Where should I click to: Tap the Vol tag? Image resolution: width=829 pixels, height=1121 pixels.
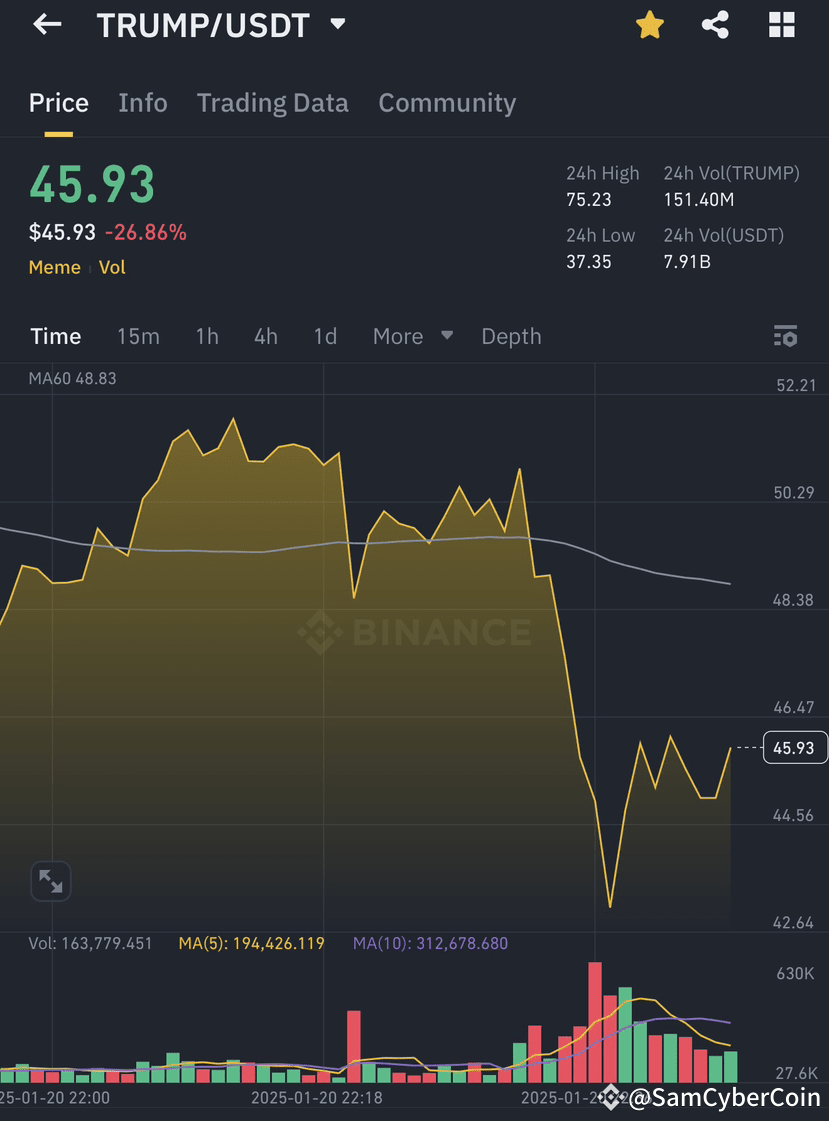tap(112, 267)
